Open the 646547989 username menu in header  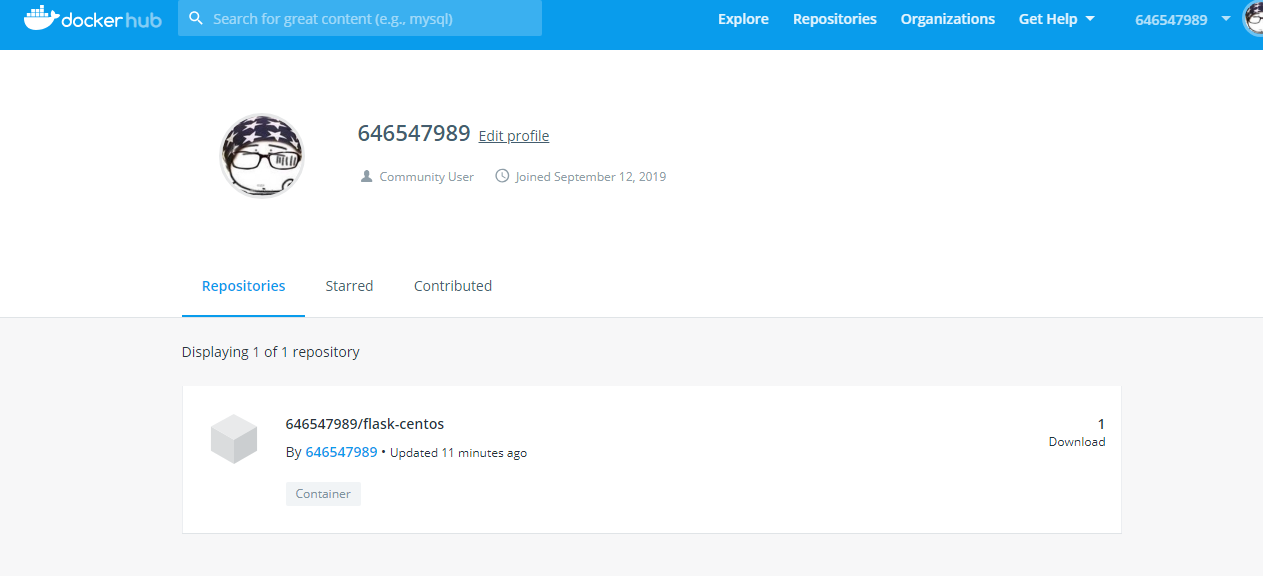(x=1170, y=19)
